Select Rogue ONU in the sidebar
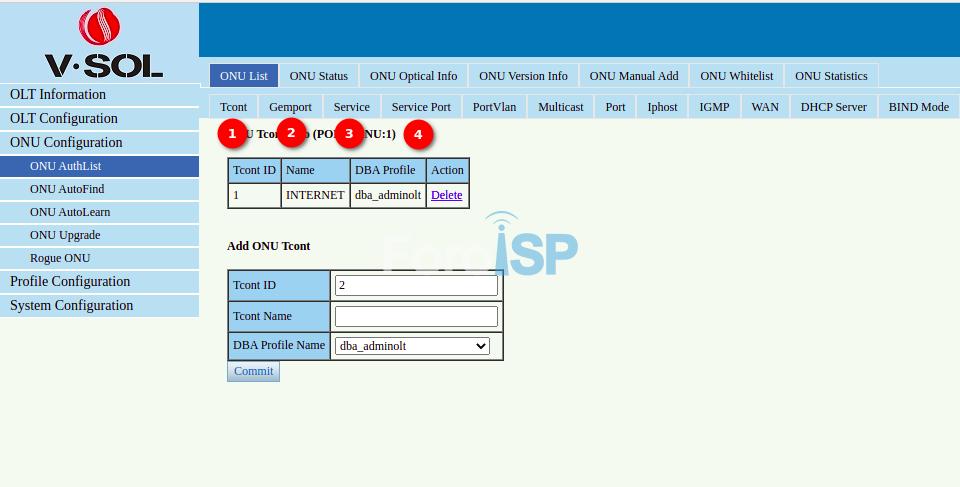 click(x=60, y=258)
